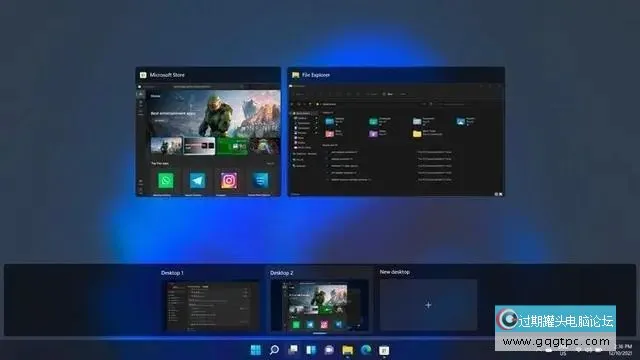The image size is (640, 360).
Task: Click the Search magnifier taskbar icon
Action: click(274, 350)
